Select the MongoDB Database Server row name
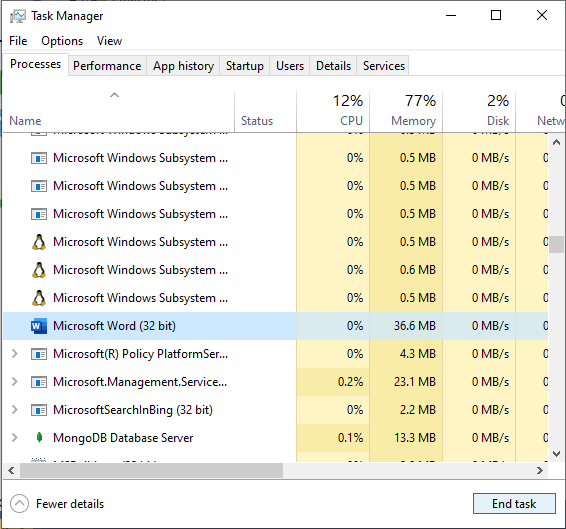Image resolution: width=566 pixels, height=529 pixels. click(x=123, y=438)
